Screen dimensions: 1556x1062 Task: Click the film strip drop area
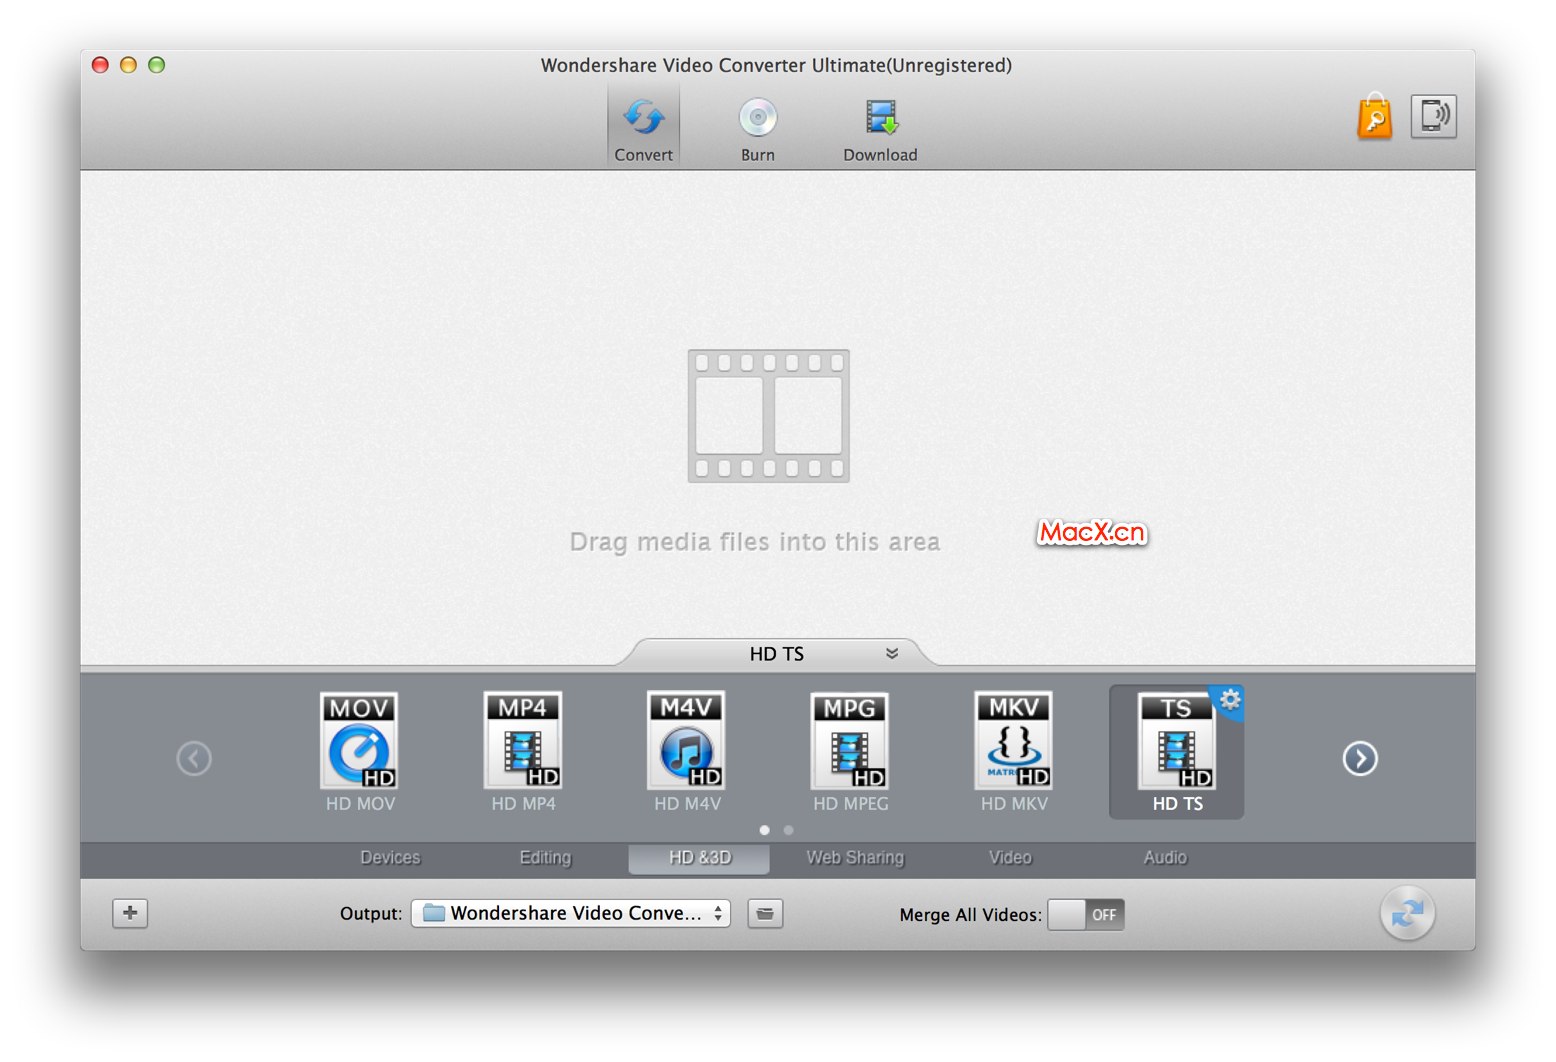click(768, 416)
